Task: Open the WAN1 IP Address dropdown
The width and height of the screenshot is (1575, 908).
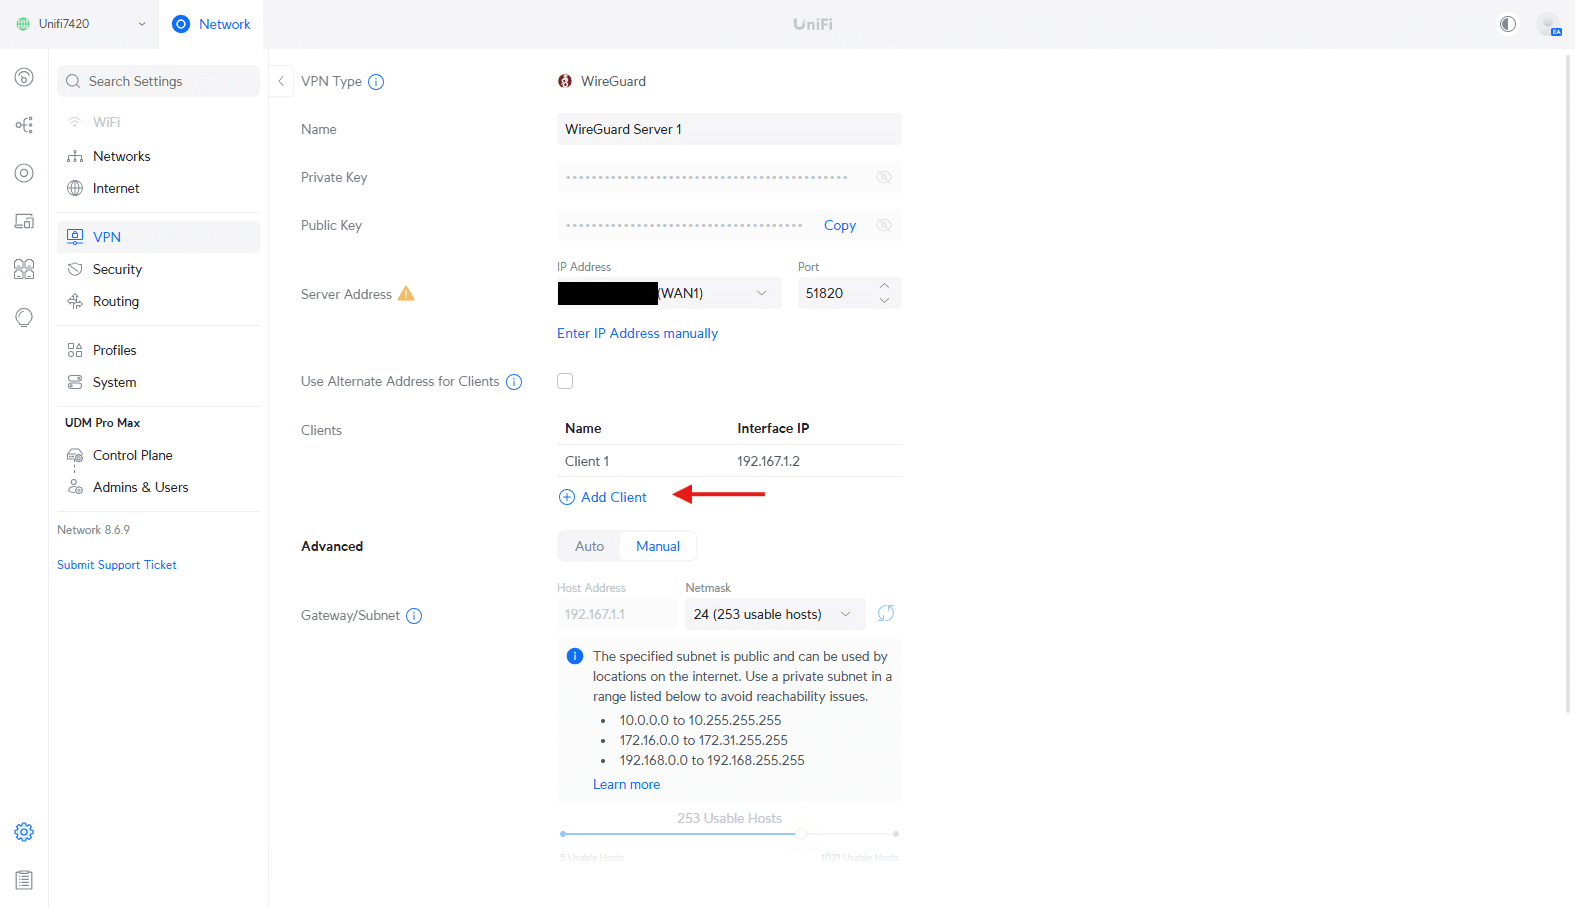Action: [669, 293]
